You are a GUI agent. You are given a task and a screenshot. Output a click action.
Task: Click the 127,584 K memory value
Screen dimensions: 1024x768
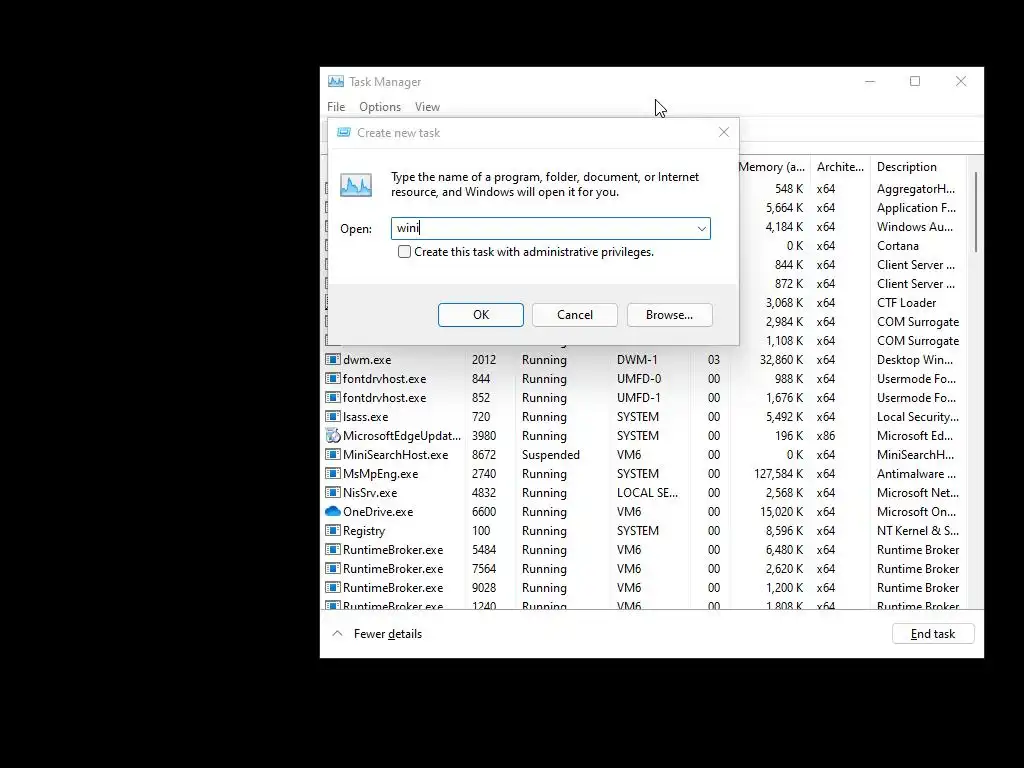[x=778, y=473]
